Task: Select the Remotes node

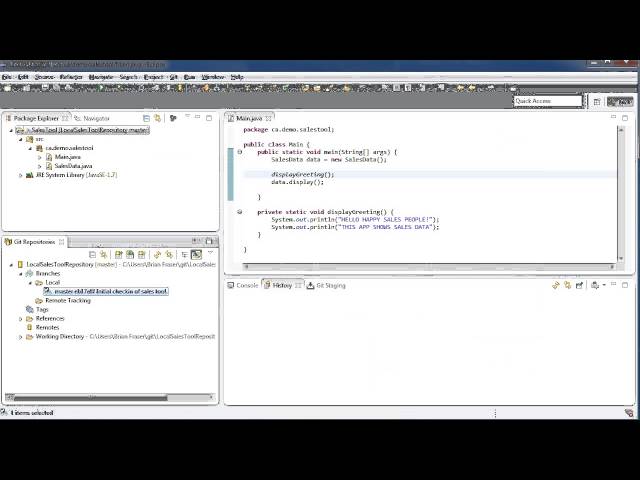Action: [x=43, y=327]
